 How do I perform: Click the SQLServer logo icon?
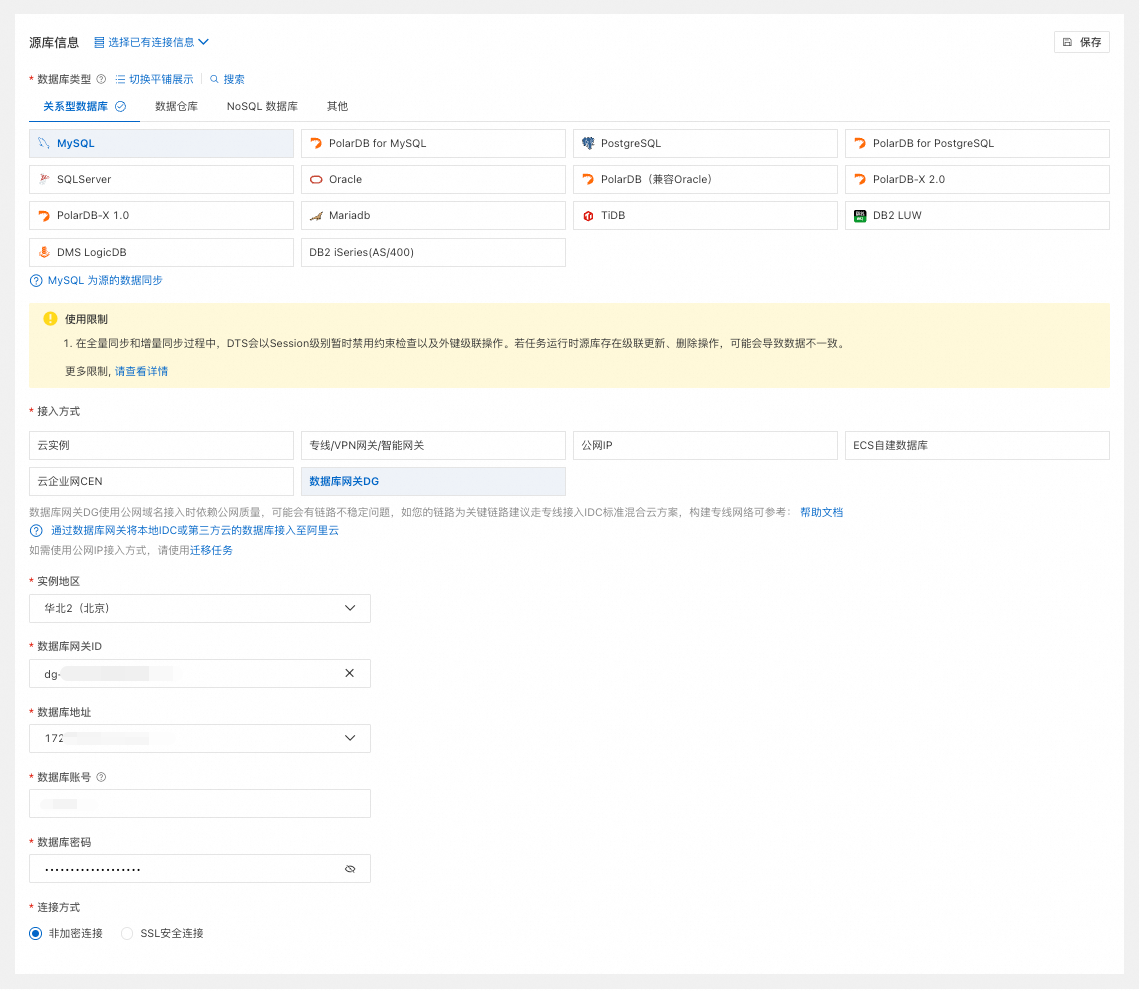coord(44,179)
